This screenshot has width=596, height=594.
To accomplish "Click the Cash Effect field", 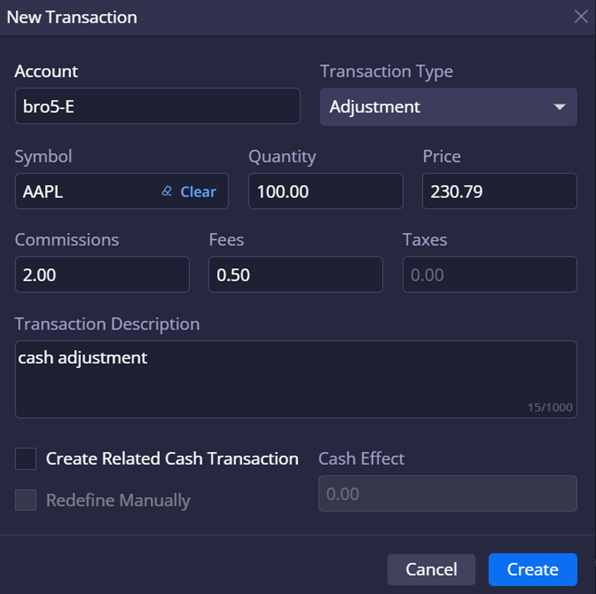I will 448,493.
